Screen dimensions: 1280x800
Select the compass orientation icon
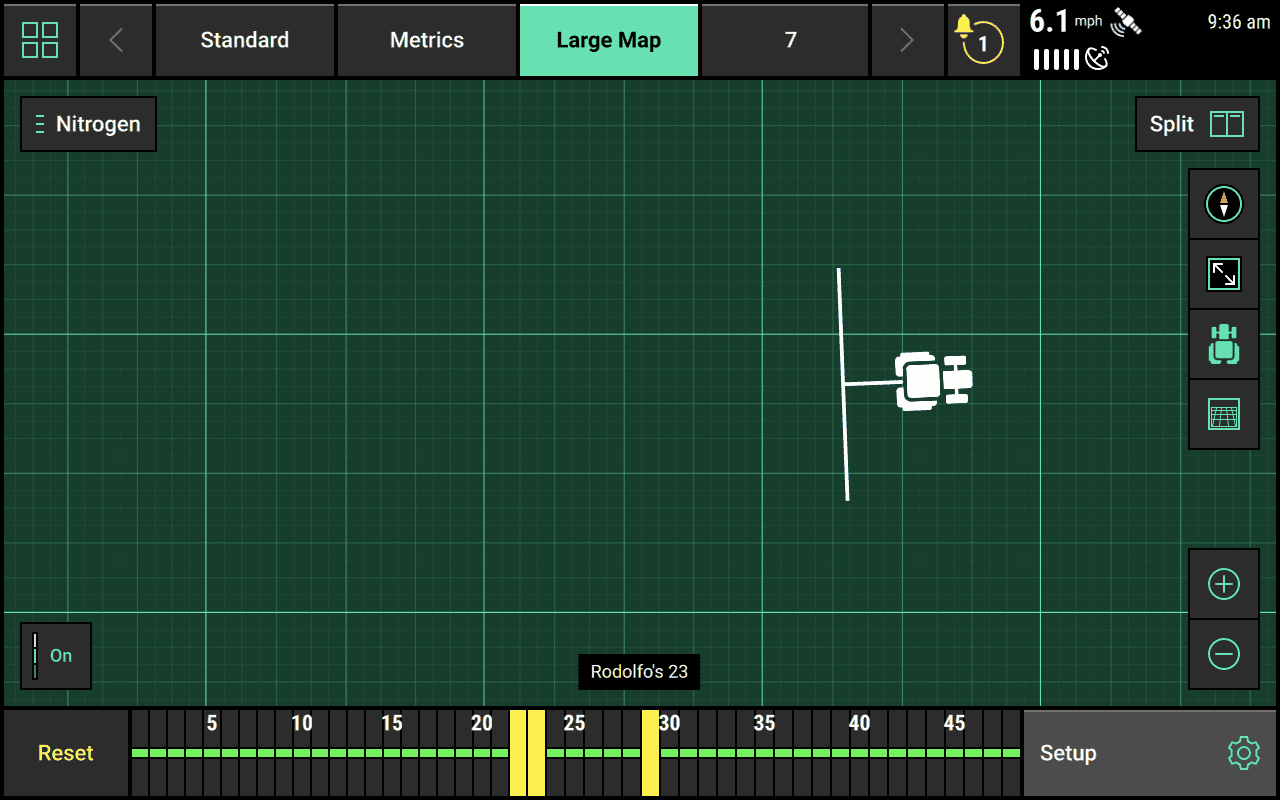[1224, 203]
